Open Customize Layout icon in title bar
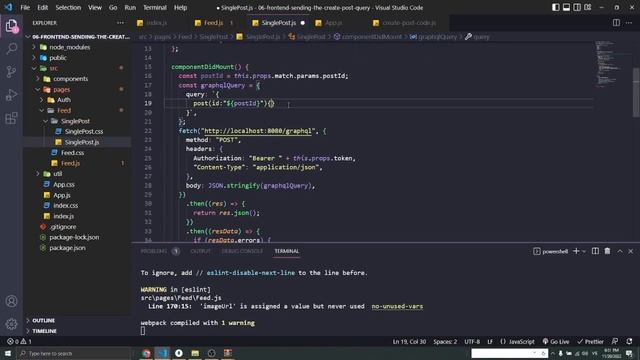 click(x=588, y=7)
